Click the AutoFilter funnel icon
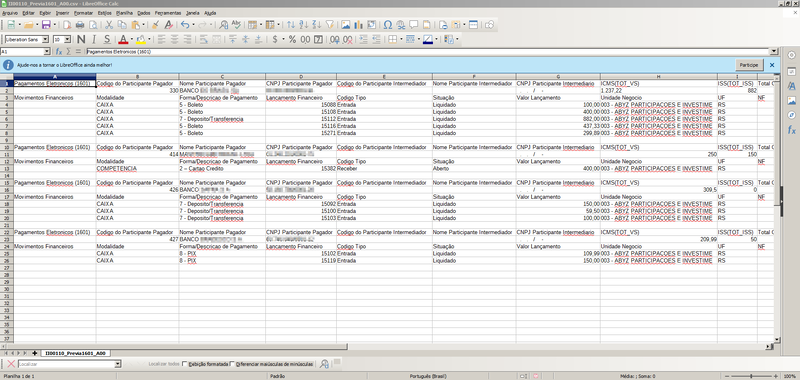800x380 pixels. click(x=330, y=24)
